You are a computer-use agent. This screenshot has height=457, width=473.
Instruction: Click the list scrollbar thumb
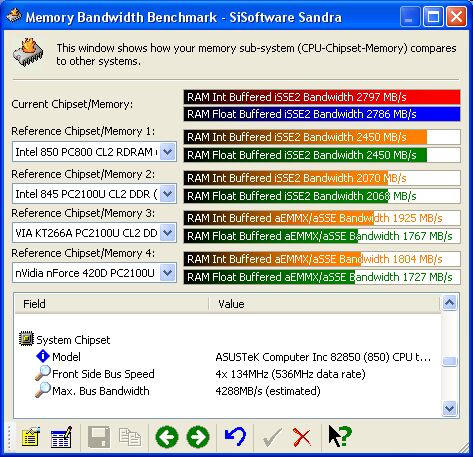(x=450, y=361)
